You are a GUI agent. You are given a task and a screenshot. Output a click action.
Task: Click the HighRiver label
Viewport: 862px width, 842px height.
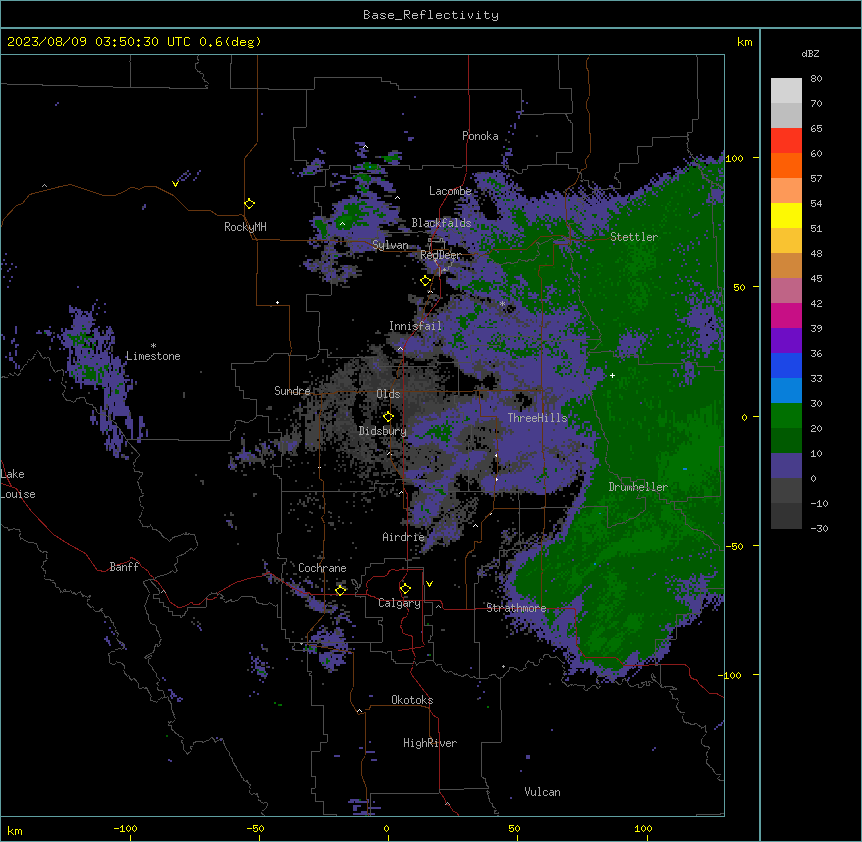430,743
